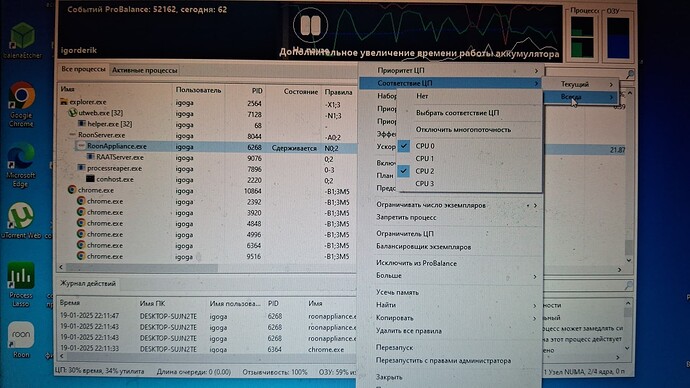690x388 pixels.
Task: Click the pause icon in the graph
Action: point(310,26)
